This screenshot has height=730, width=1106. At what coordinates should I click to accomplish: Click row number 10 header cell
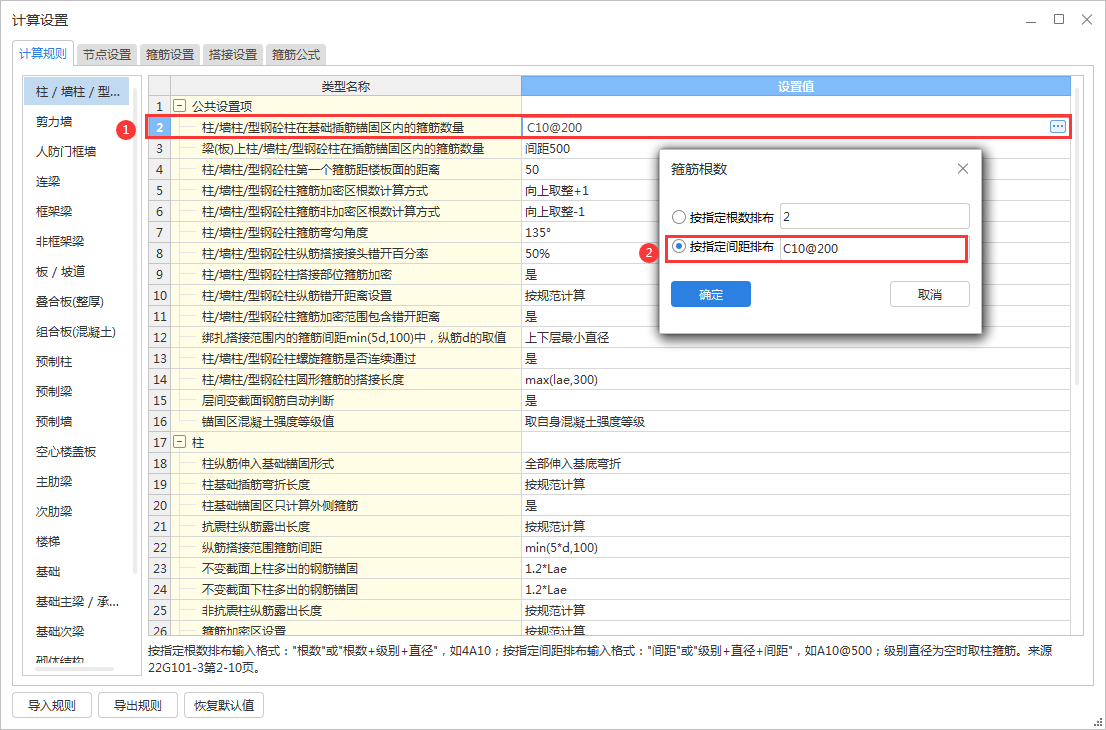pyautogui.click(x=160, y=296)
